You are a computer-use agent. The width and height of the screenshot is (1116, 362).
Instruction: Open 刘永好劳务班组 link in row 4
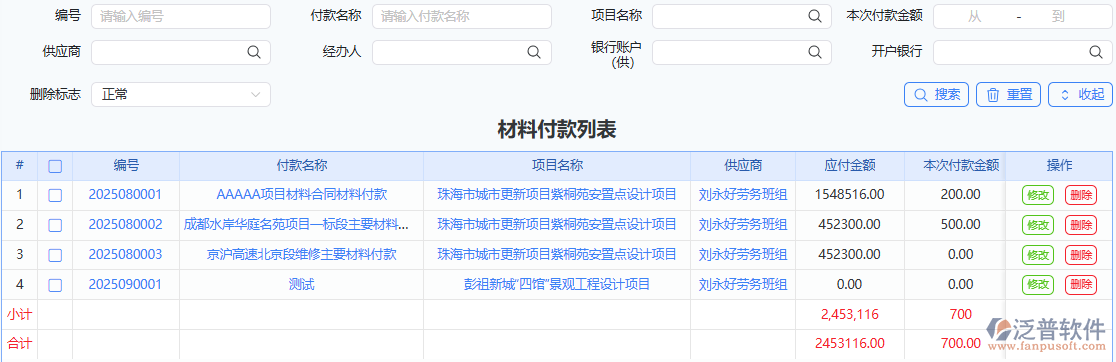pos(743,284)
